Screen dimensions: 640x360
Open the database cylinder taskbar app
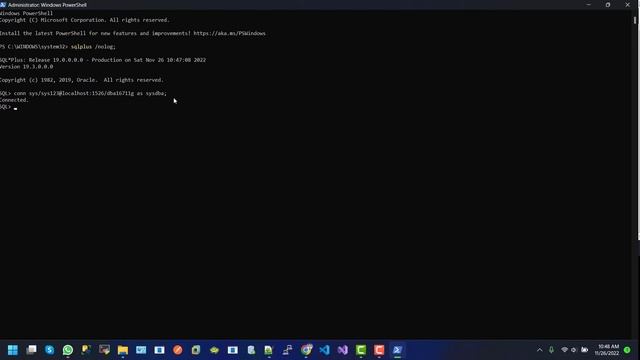point(251,350)
